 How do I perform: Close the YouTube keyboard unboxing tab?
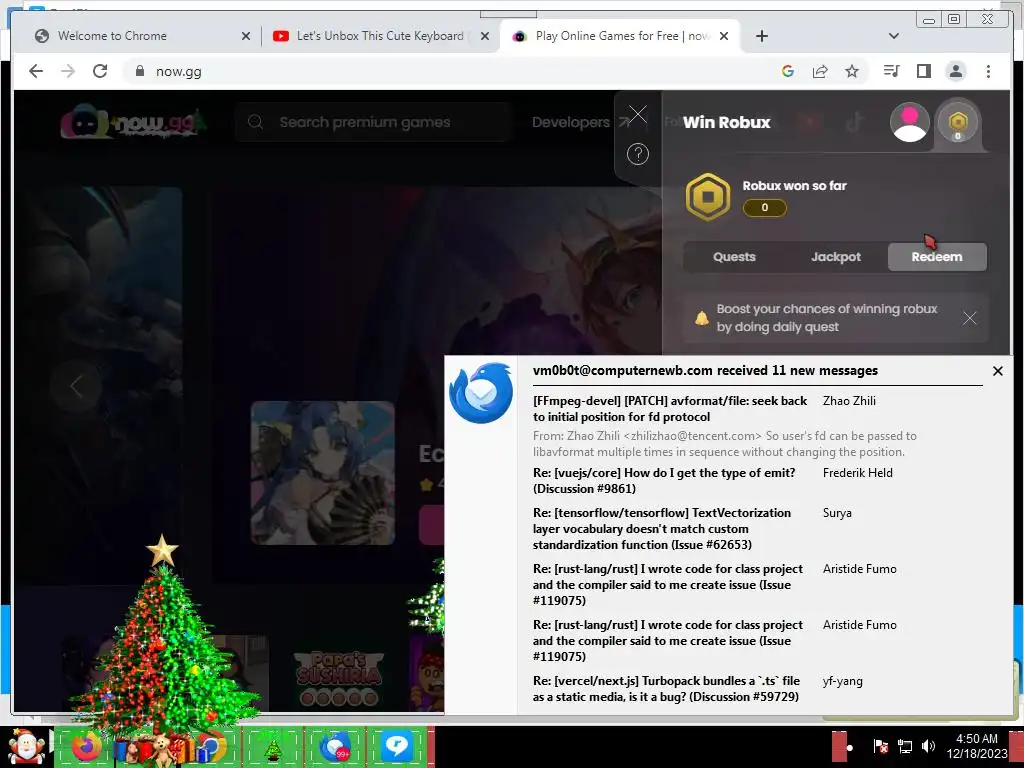485,36
